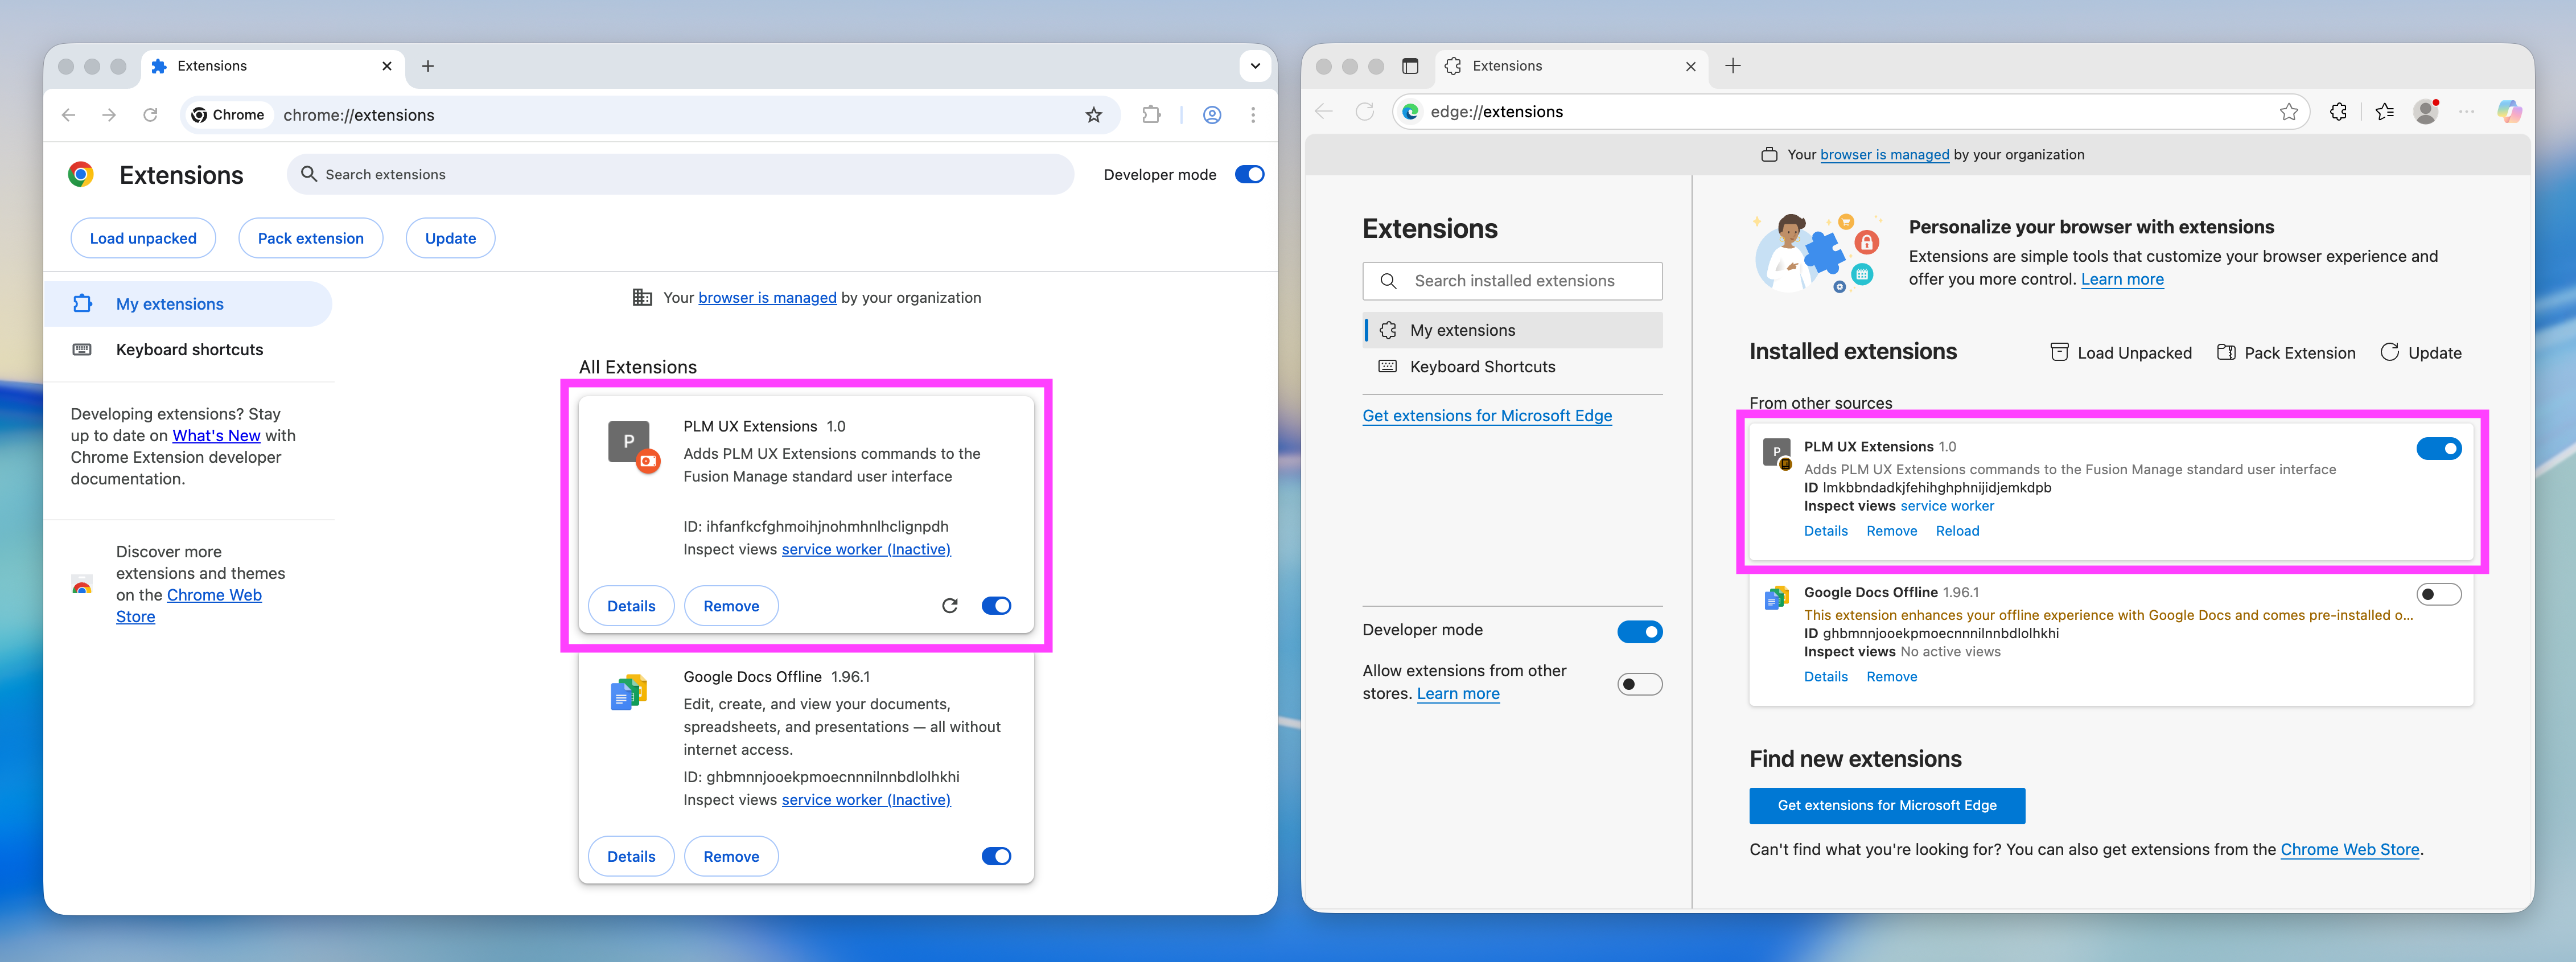Reload PLM UX Extensions in Chrome
This screenshot has width=2576, height=962.
(x=949, y=606)
